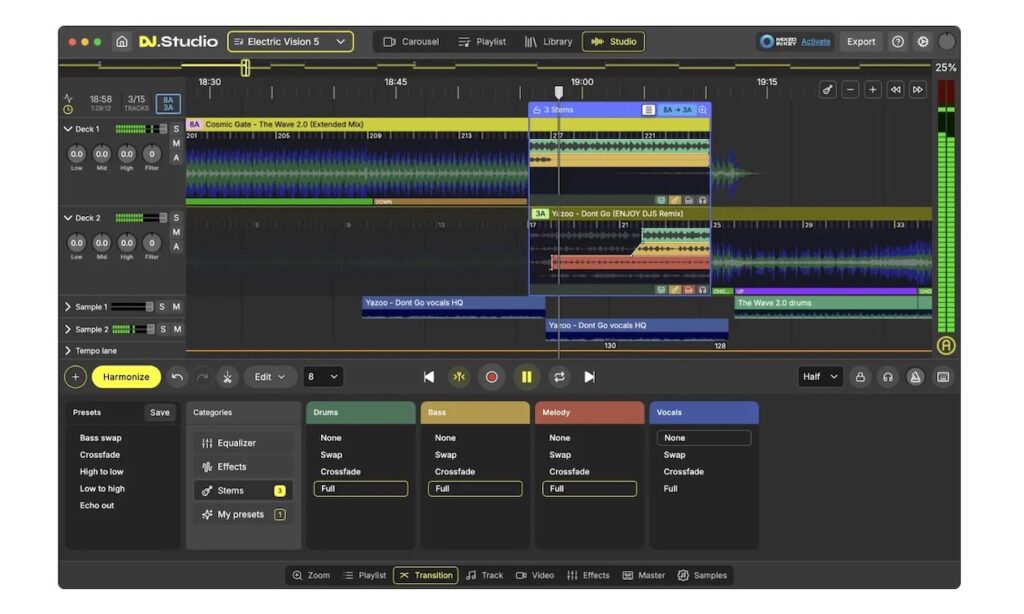
Task: Mute the Sample 2 track
Action: 176,329
